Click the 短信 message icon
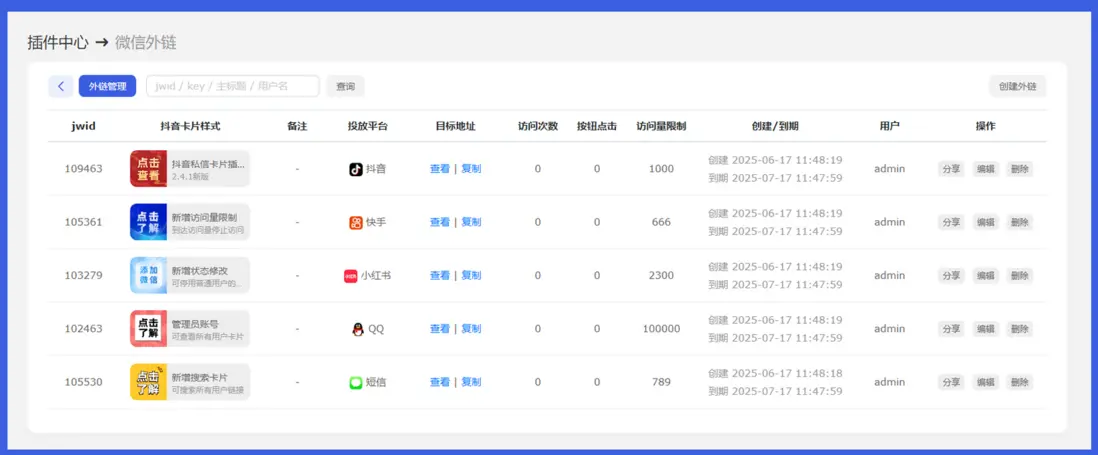The height and width of the screenshot is (455, 1098). 356,382
